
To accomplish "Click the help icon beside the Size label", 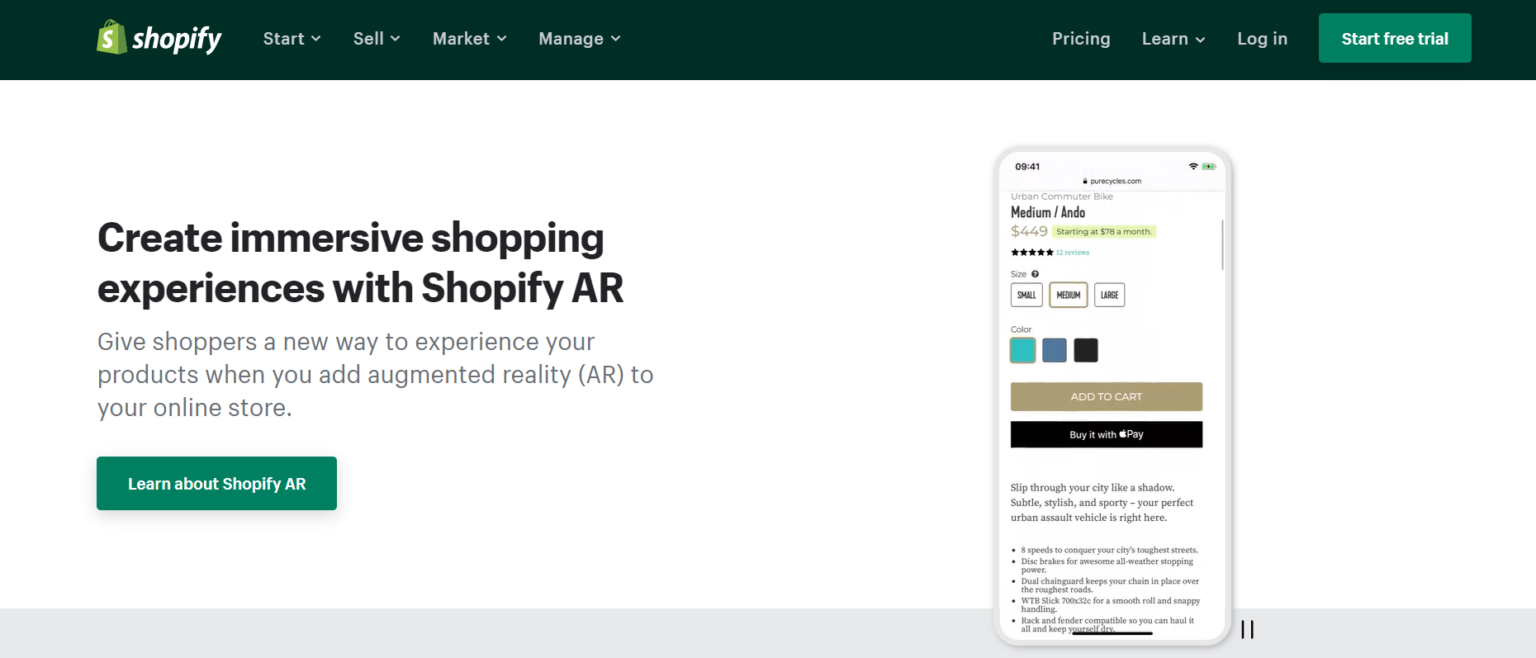I will click(1034, 274).
